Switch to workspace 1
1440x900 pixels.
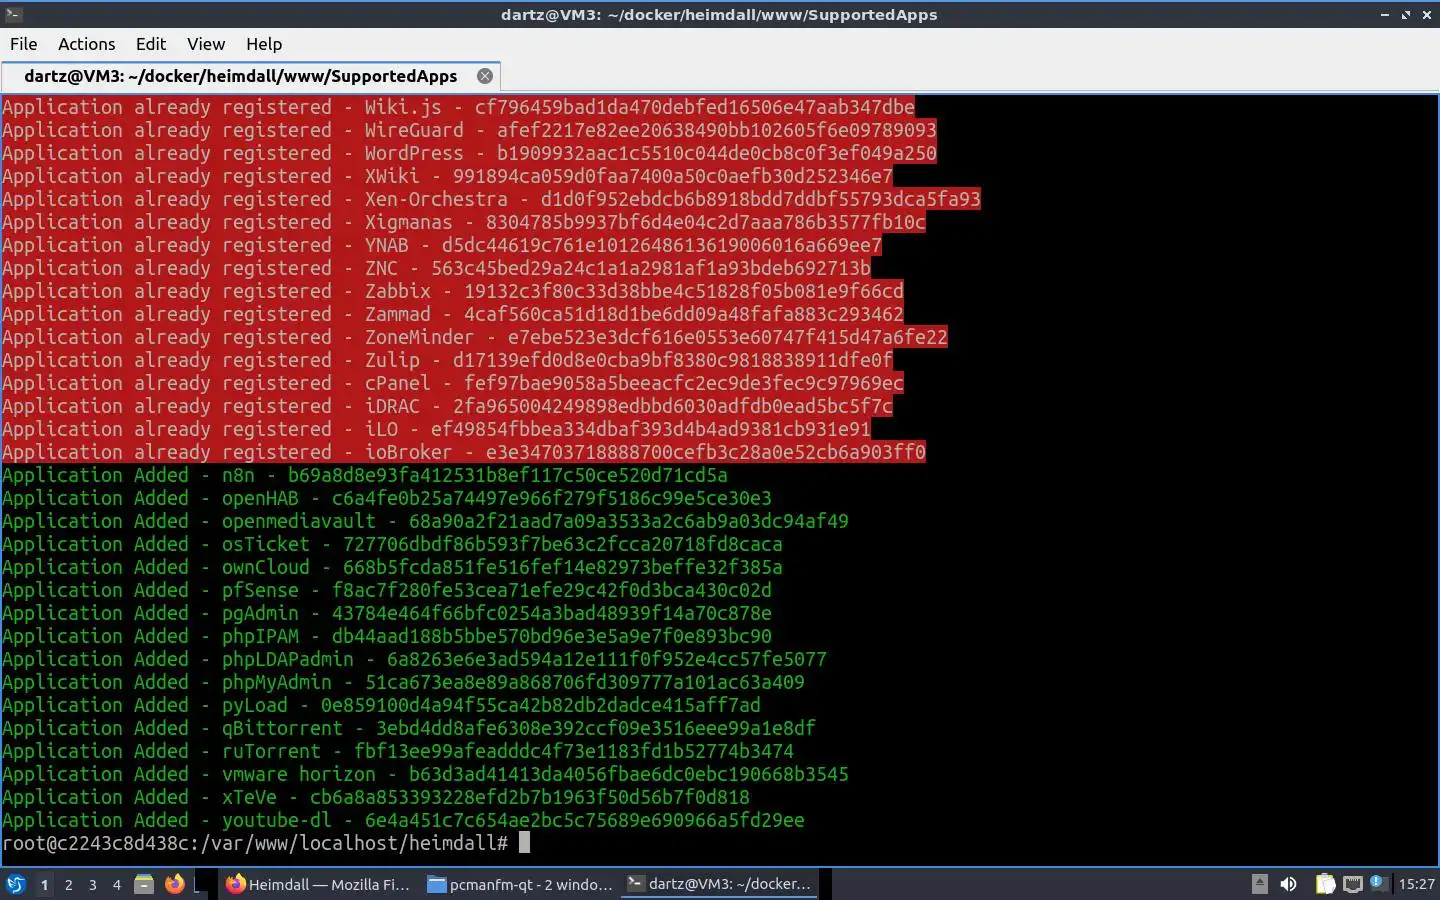[x=44, y=885]
